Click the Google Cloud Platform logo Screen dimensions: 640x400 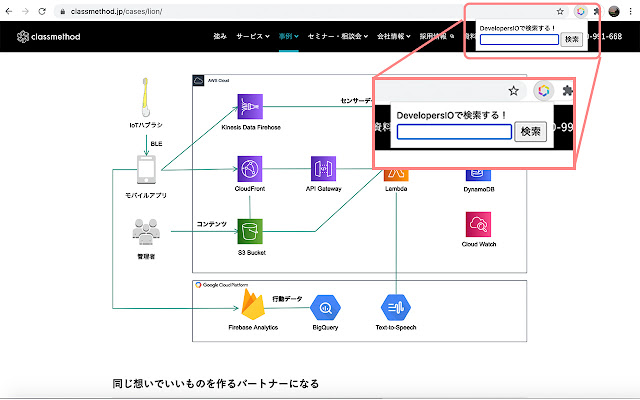coord(198,285)
